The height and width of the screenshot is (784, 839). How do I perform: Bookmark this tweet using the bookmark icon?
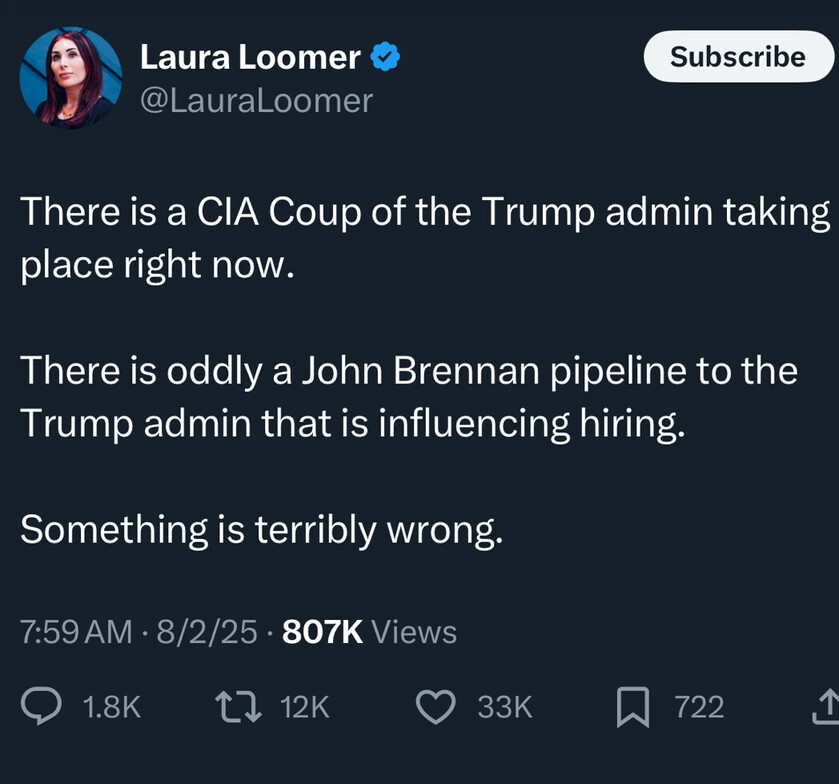click(632, 707)
